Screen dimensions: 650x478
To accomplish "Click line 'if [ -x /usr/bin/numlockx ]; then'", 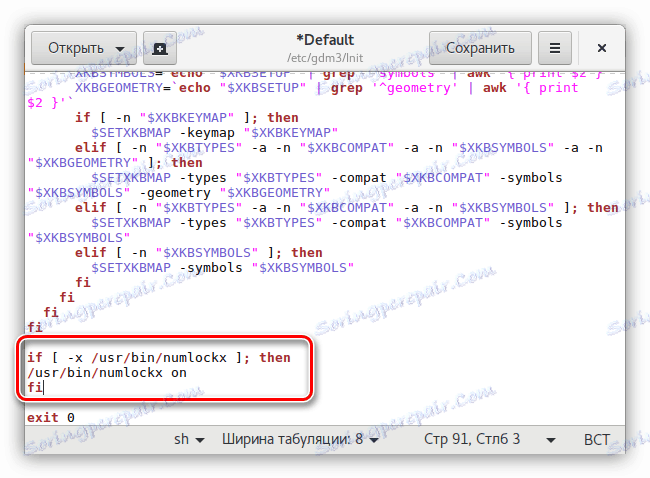I will click(159, 357).
